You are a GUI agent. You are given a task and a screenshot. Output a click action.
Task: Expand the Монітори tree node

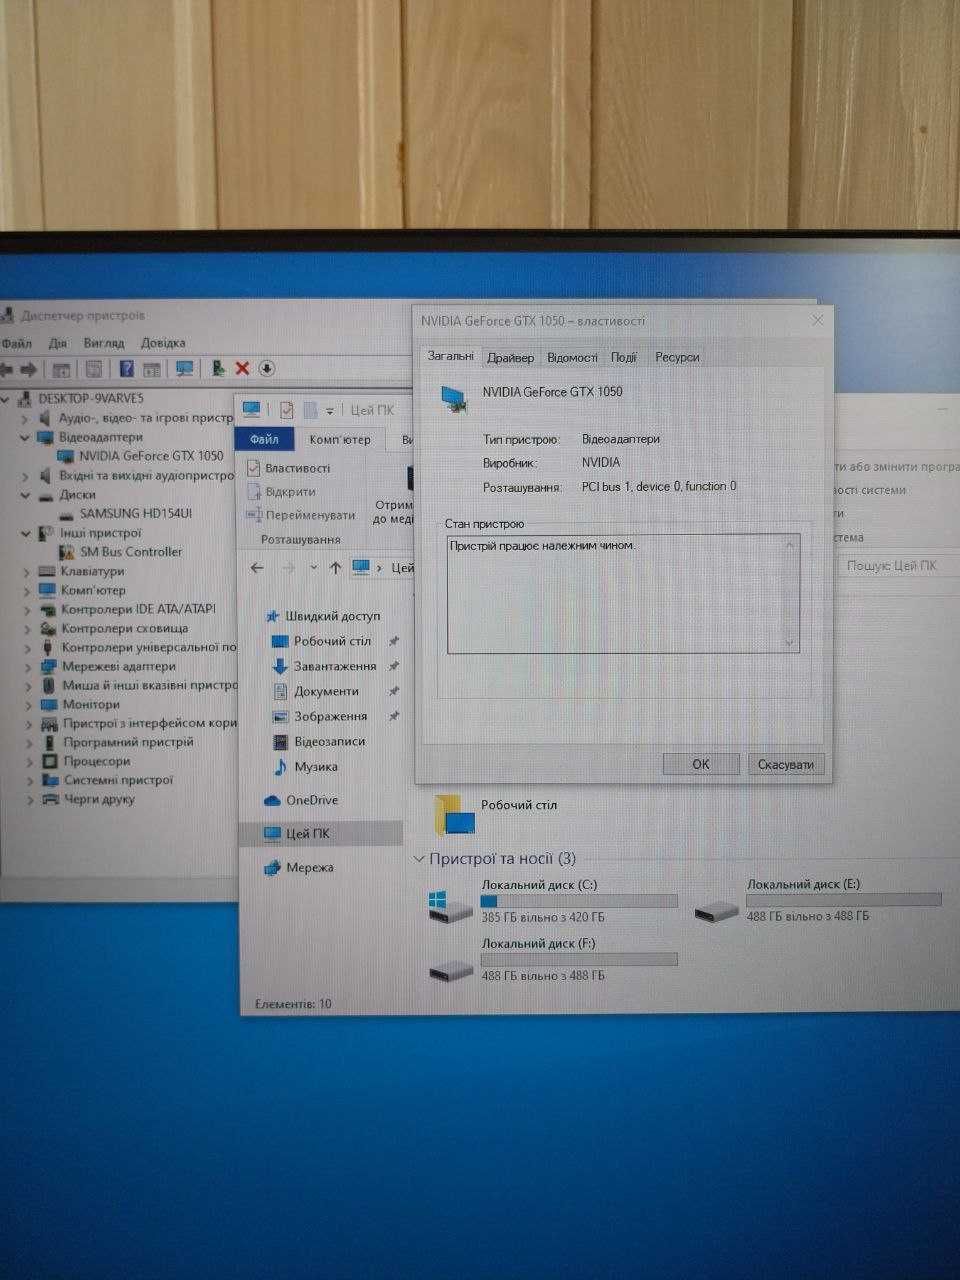coord(28,705)
